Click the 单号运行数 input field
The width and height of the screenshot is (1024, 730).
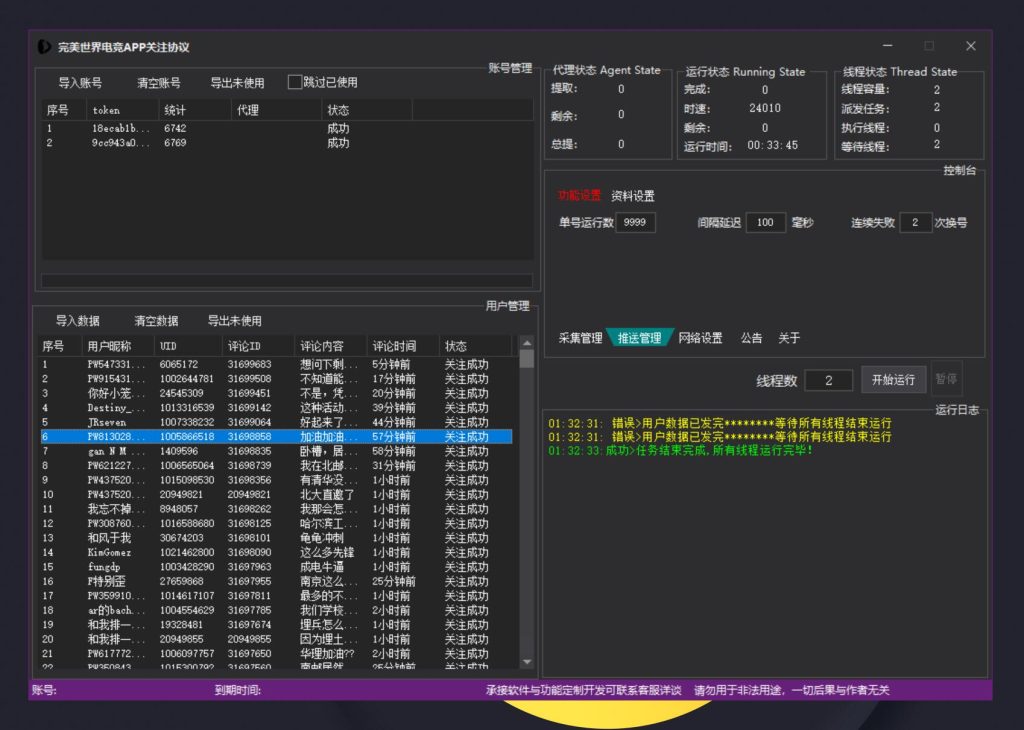click(636, 223)
